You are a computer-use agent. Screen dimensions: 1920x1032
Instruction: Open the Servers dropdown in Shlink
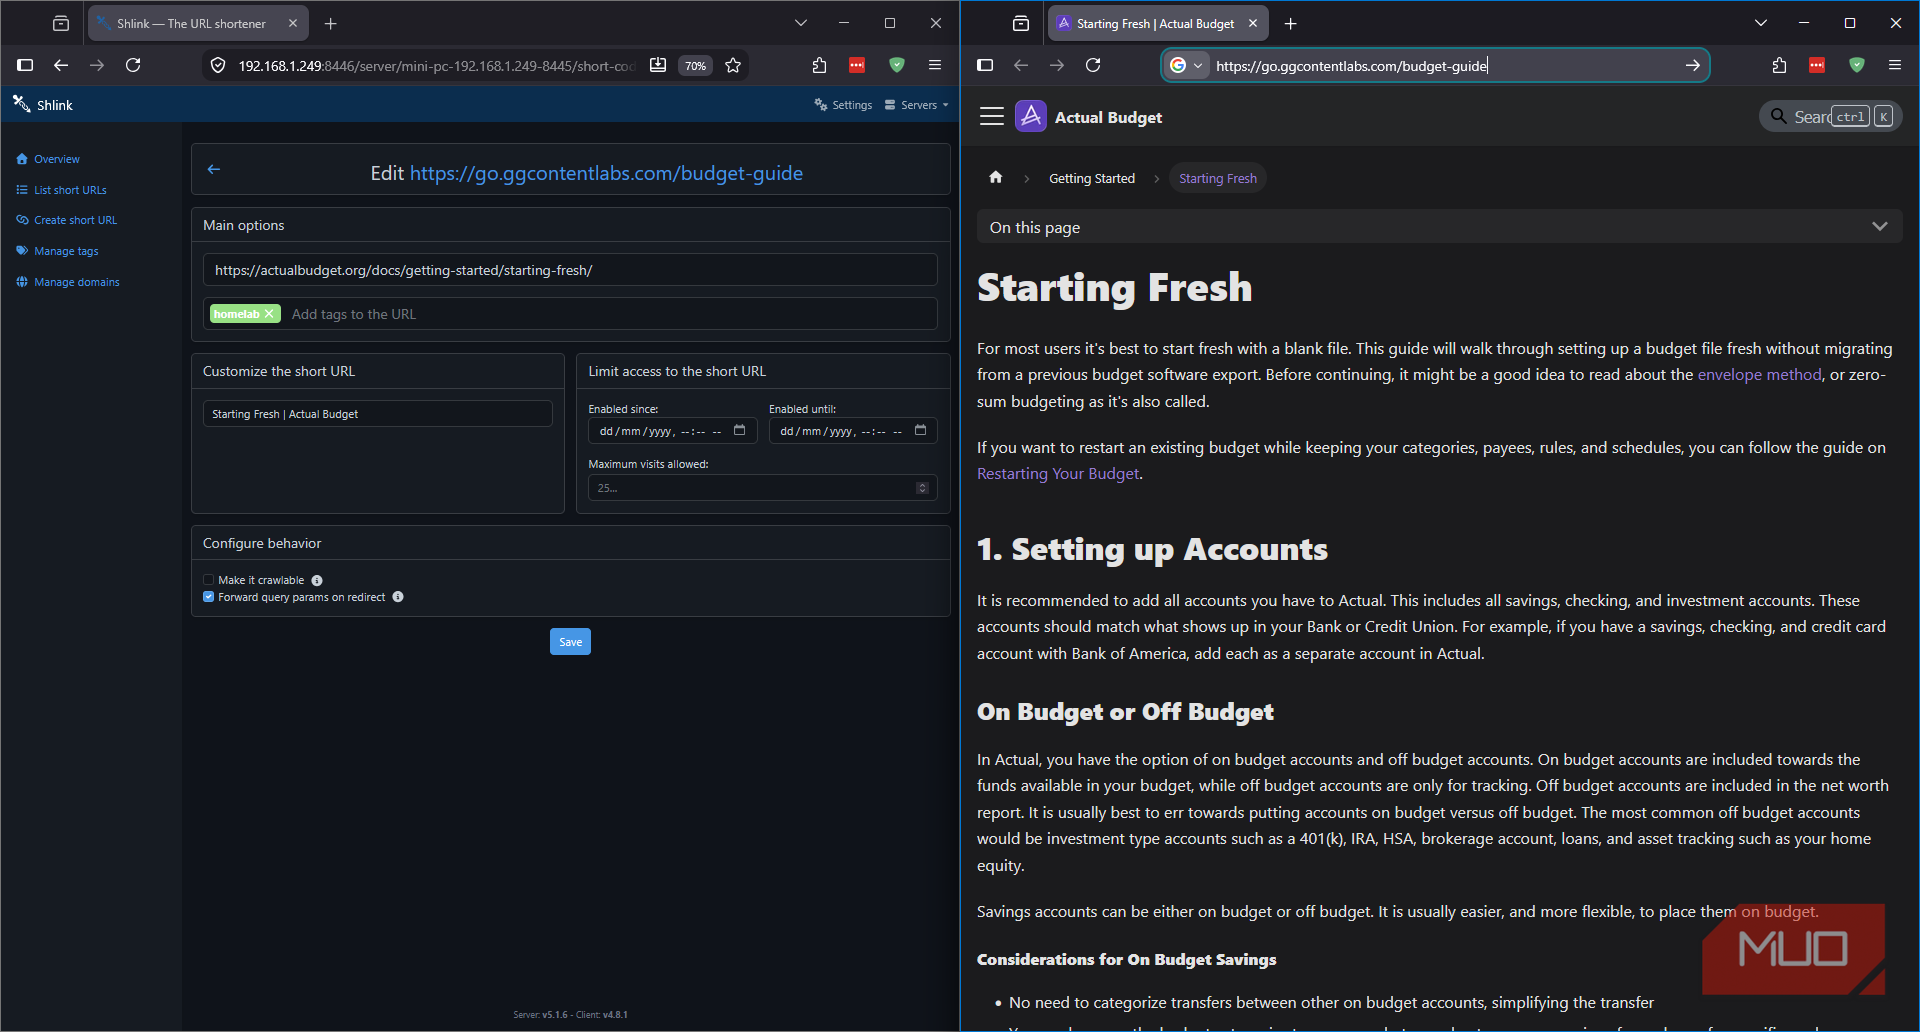pyautogui.click(x=916, y=105)
